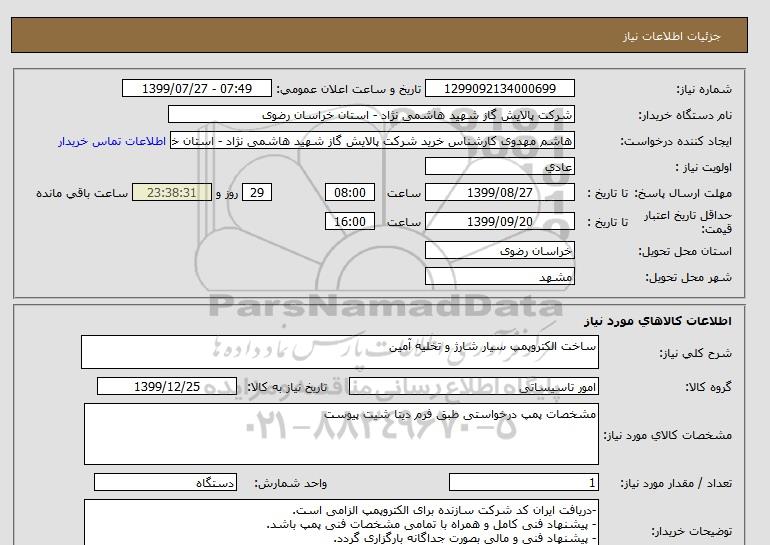
Task: Select the priority field showing عادی
Action: pos(499,166)
